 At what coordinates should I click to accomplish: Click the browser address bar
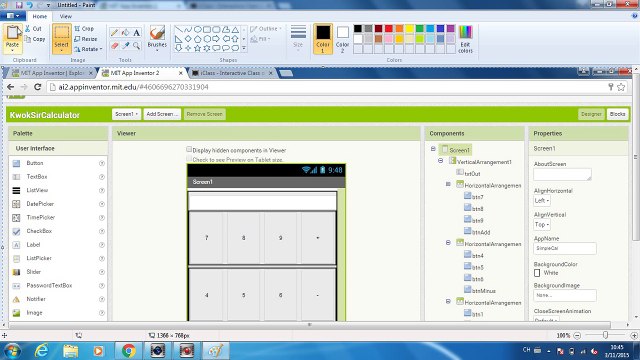327,87
